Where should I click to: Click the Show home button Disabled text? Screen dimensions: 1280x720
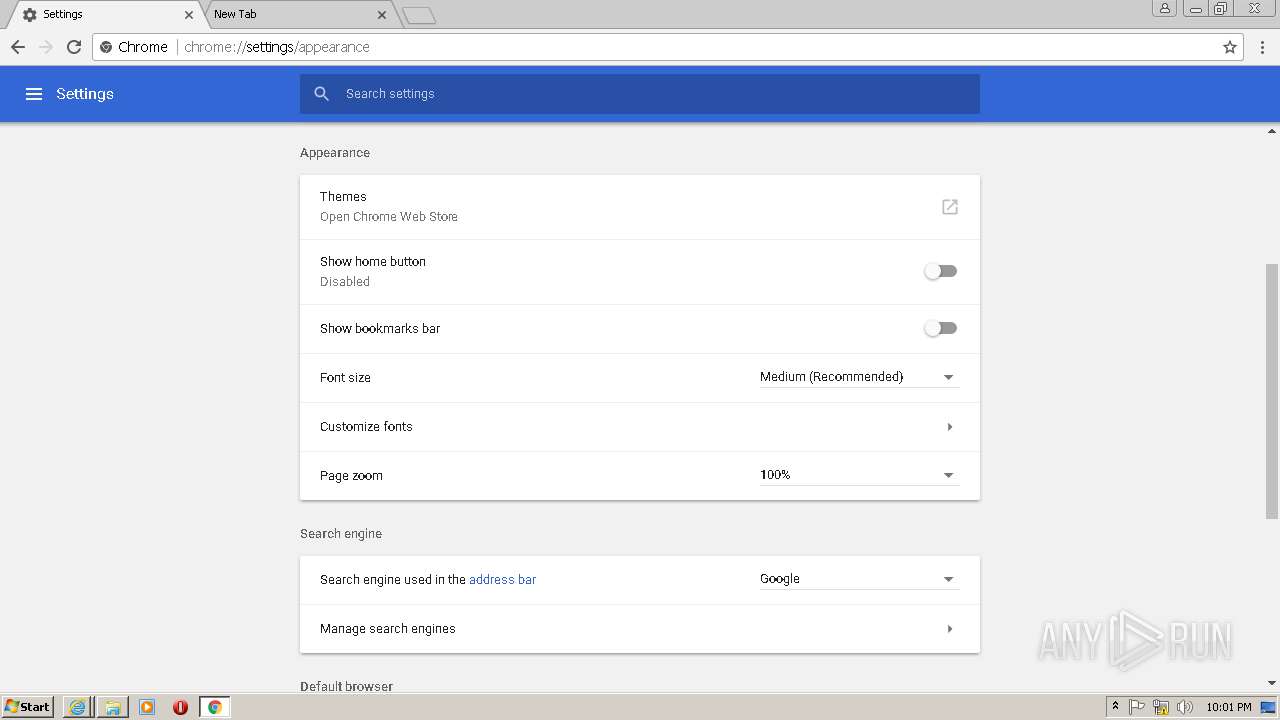(345, 282)
